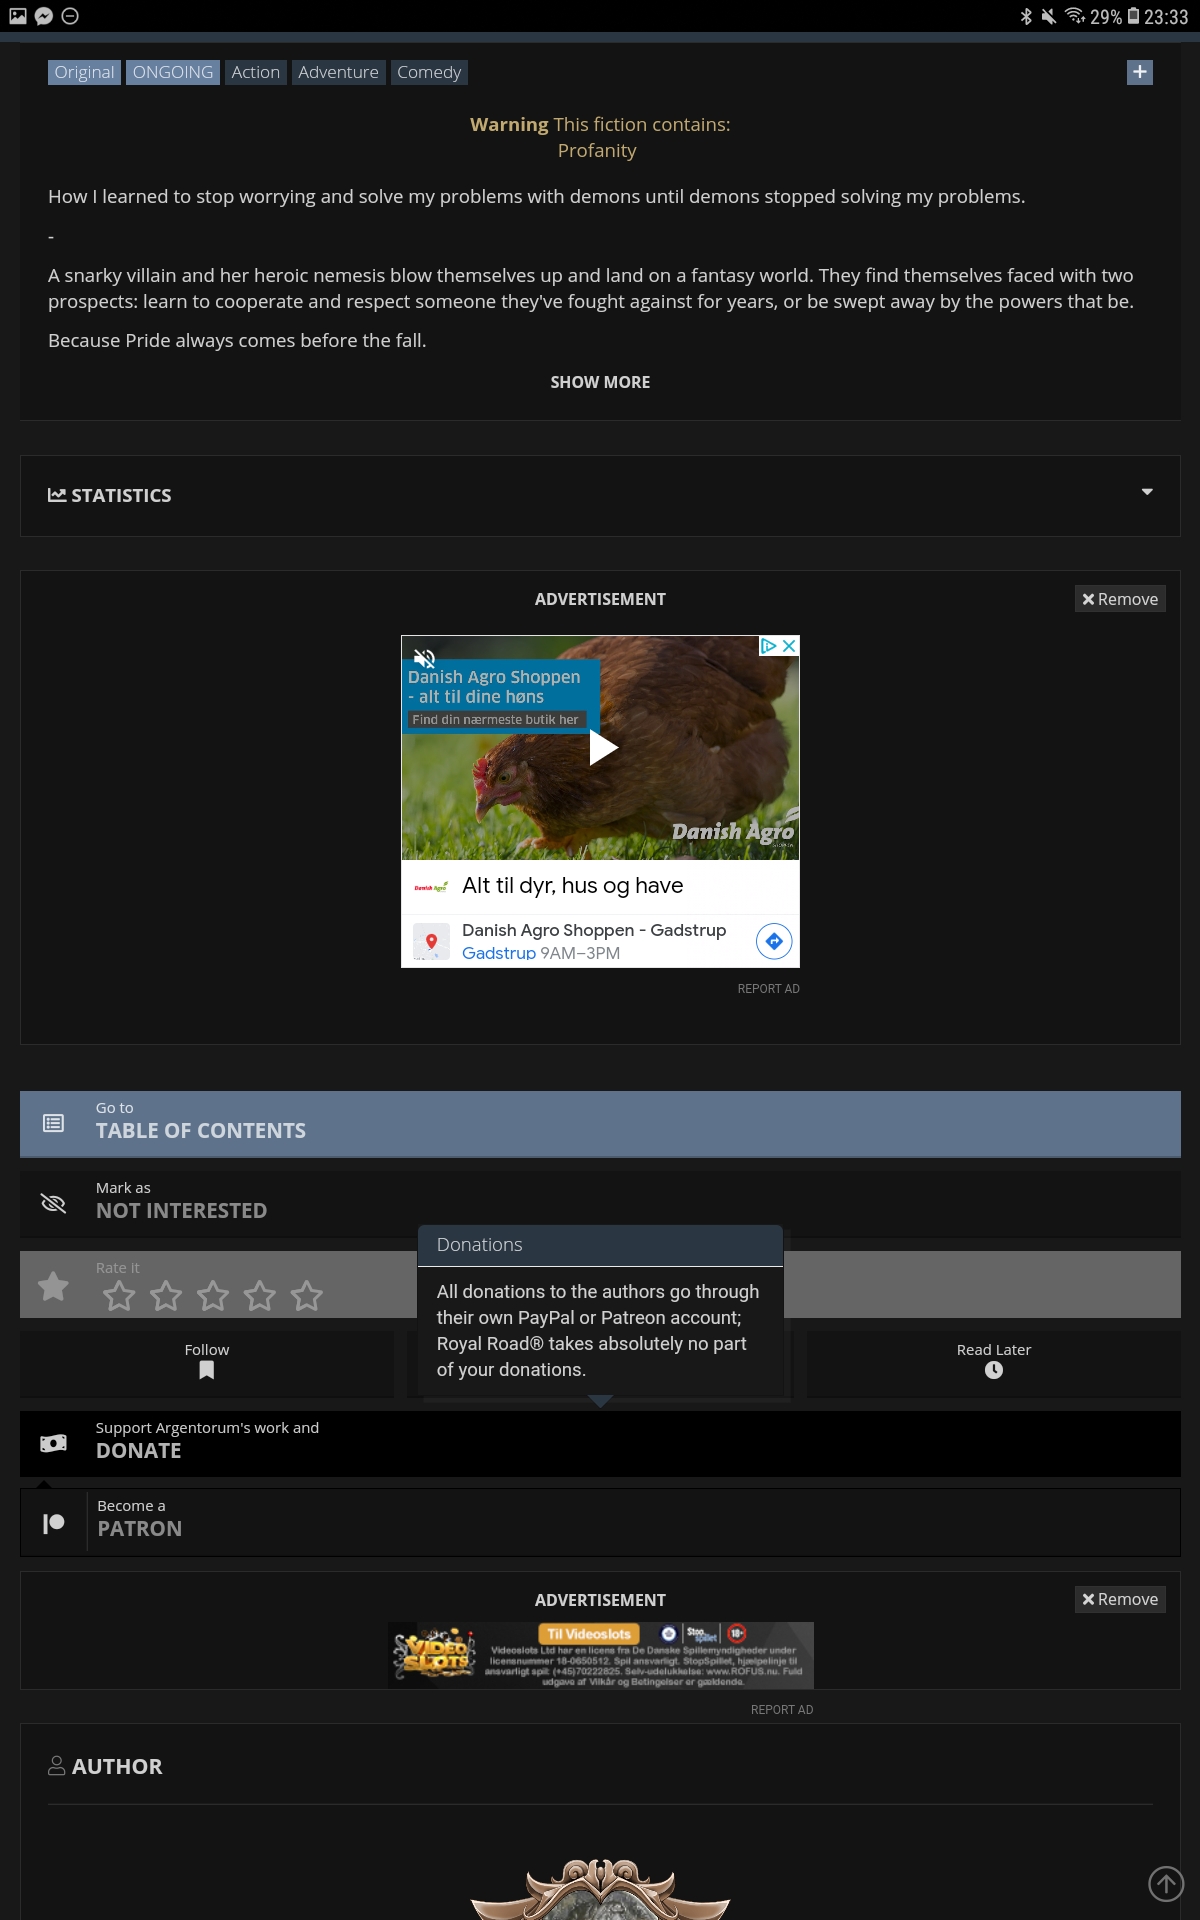Screen dimensions: 1200x1920
Task: Open the map pin for Danish Agro Shoppen
Action: 431,941
